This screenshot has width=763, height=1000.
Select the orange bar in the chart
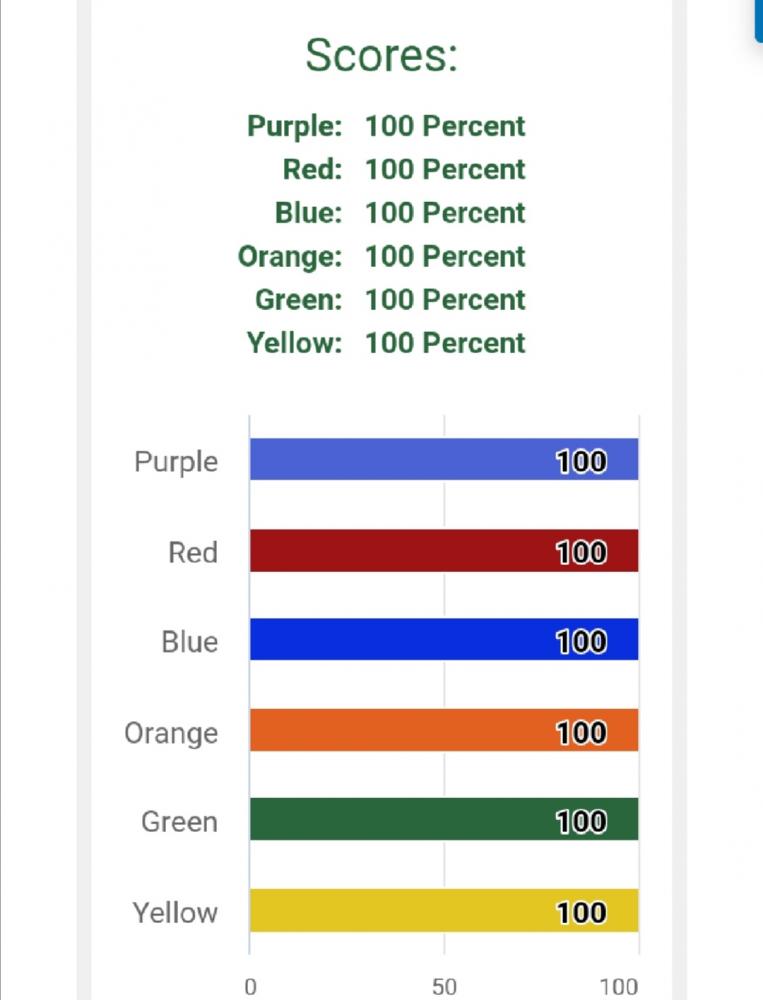tap(443, 731)
